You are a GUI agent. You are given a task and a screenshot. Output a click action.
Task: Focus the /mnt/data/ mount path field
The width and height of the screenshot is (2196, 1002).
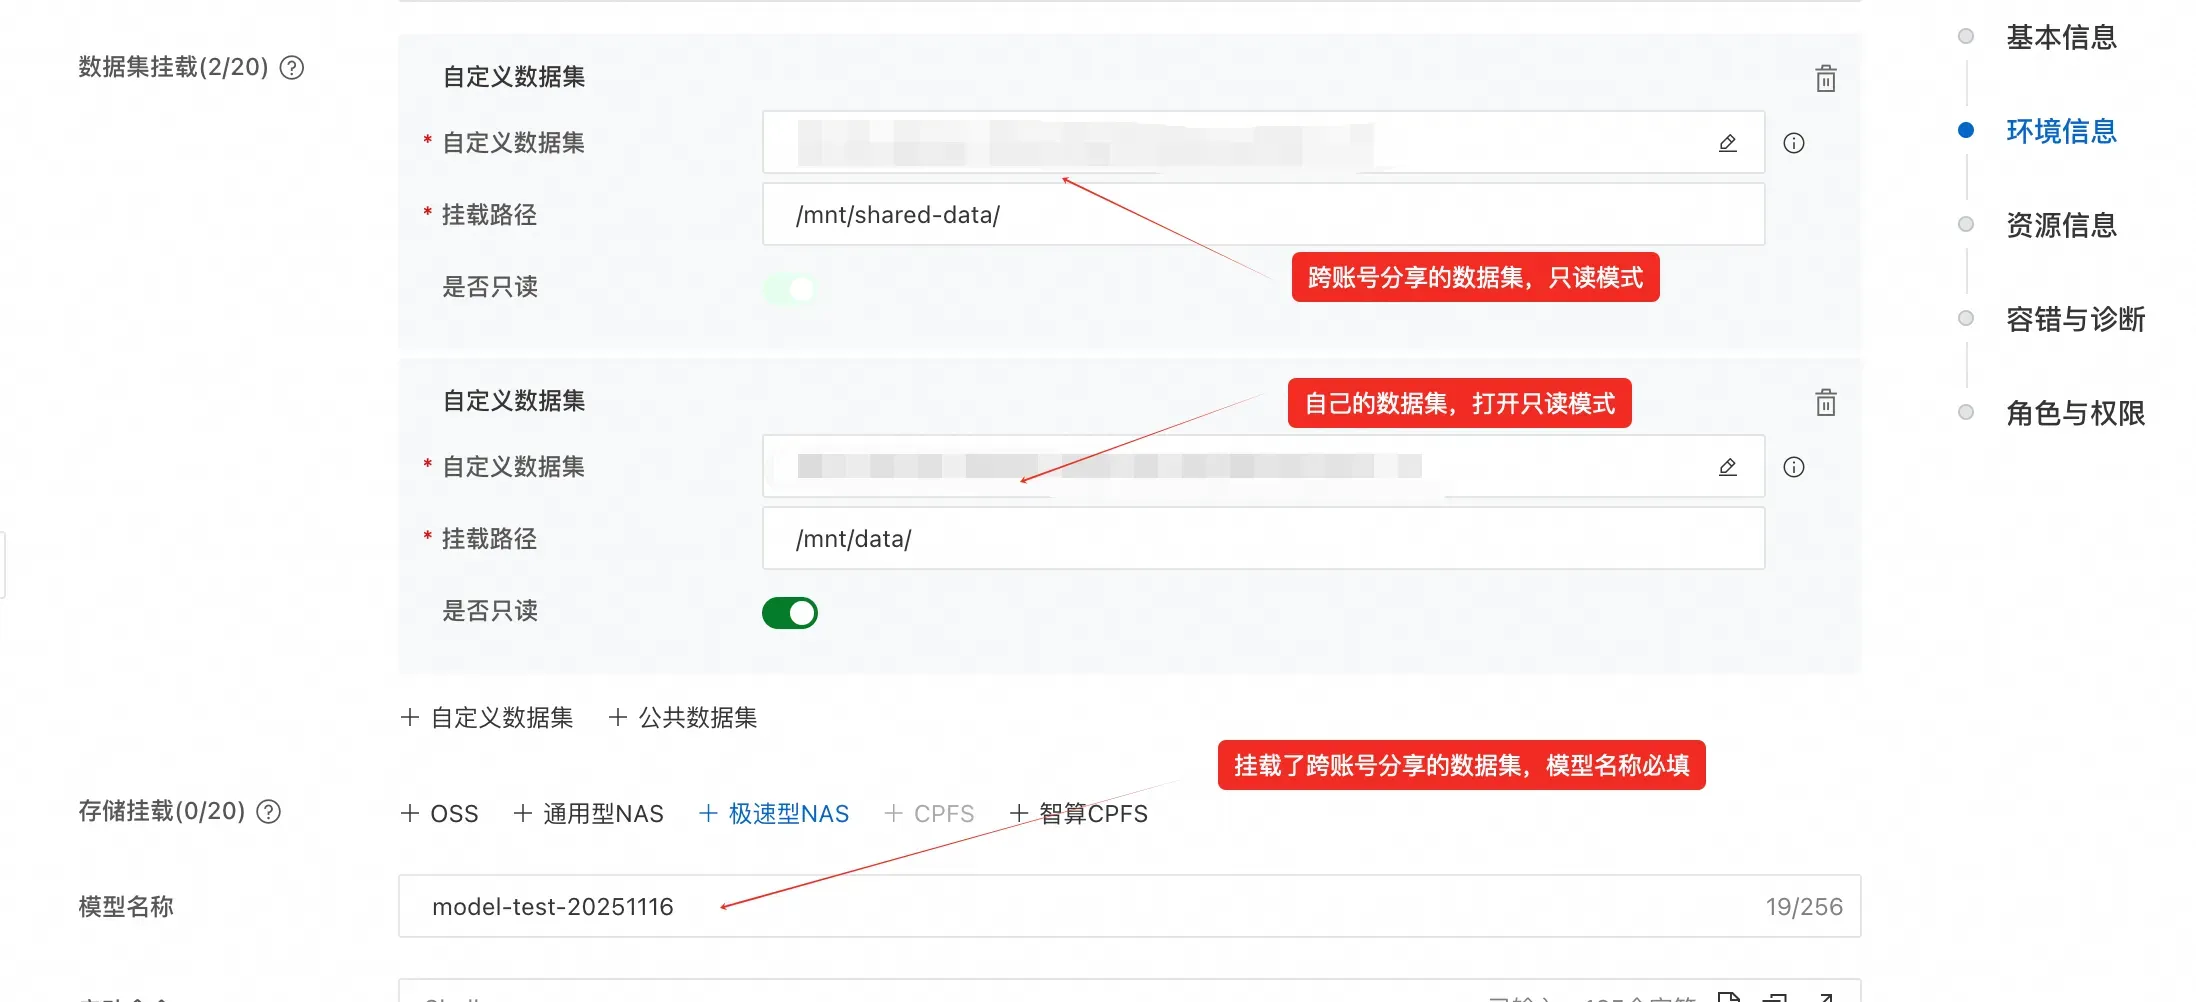[x=1264, y=538]
